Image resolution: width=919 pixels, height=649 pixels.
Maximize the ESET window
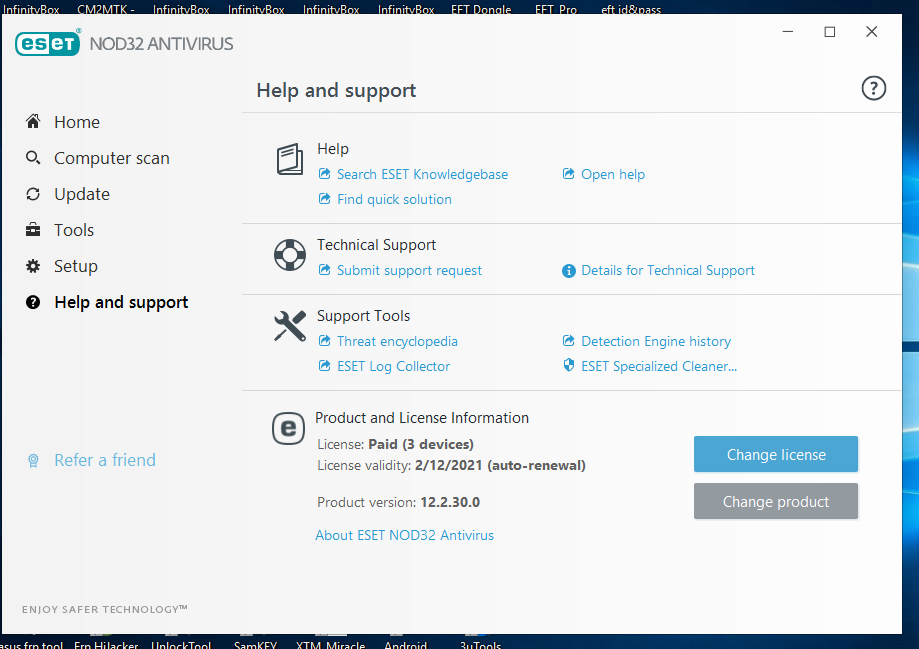[x=829, y=32]
